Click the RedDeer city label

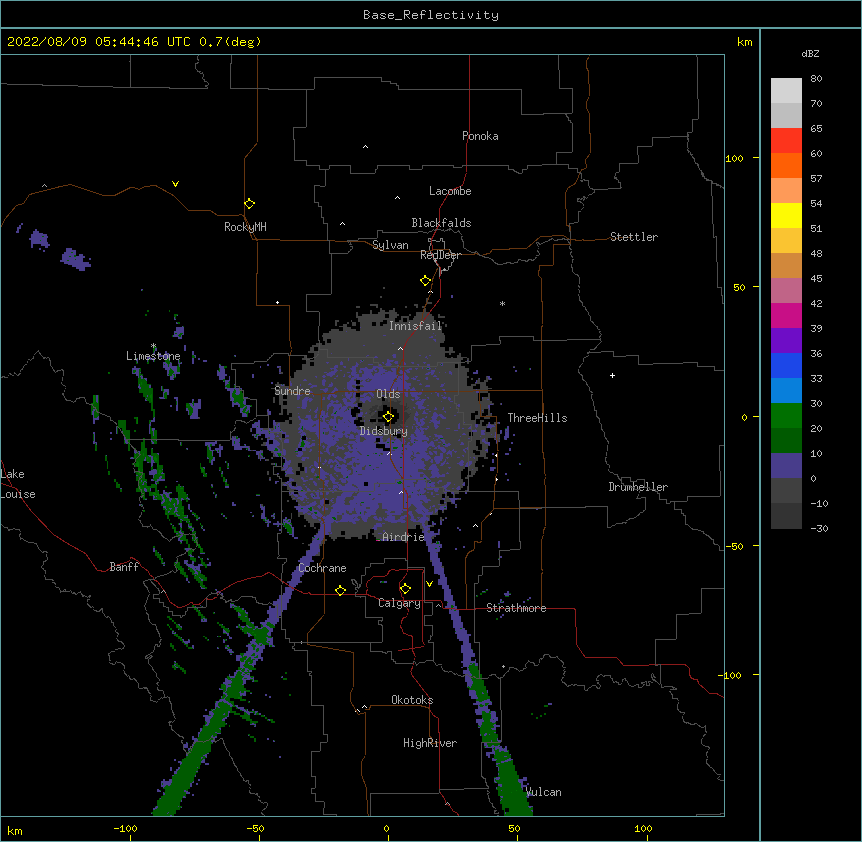click(440, 255)
